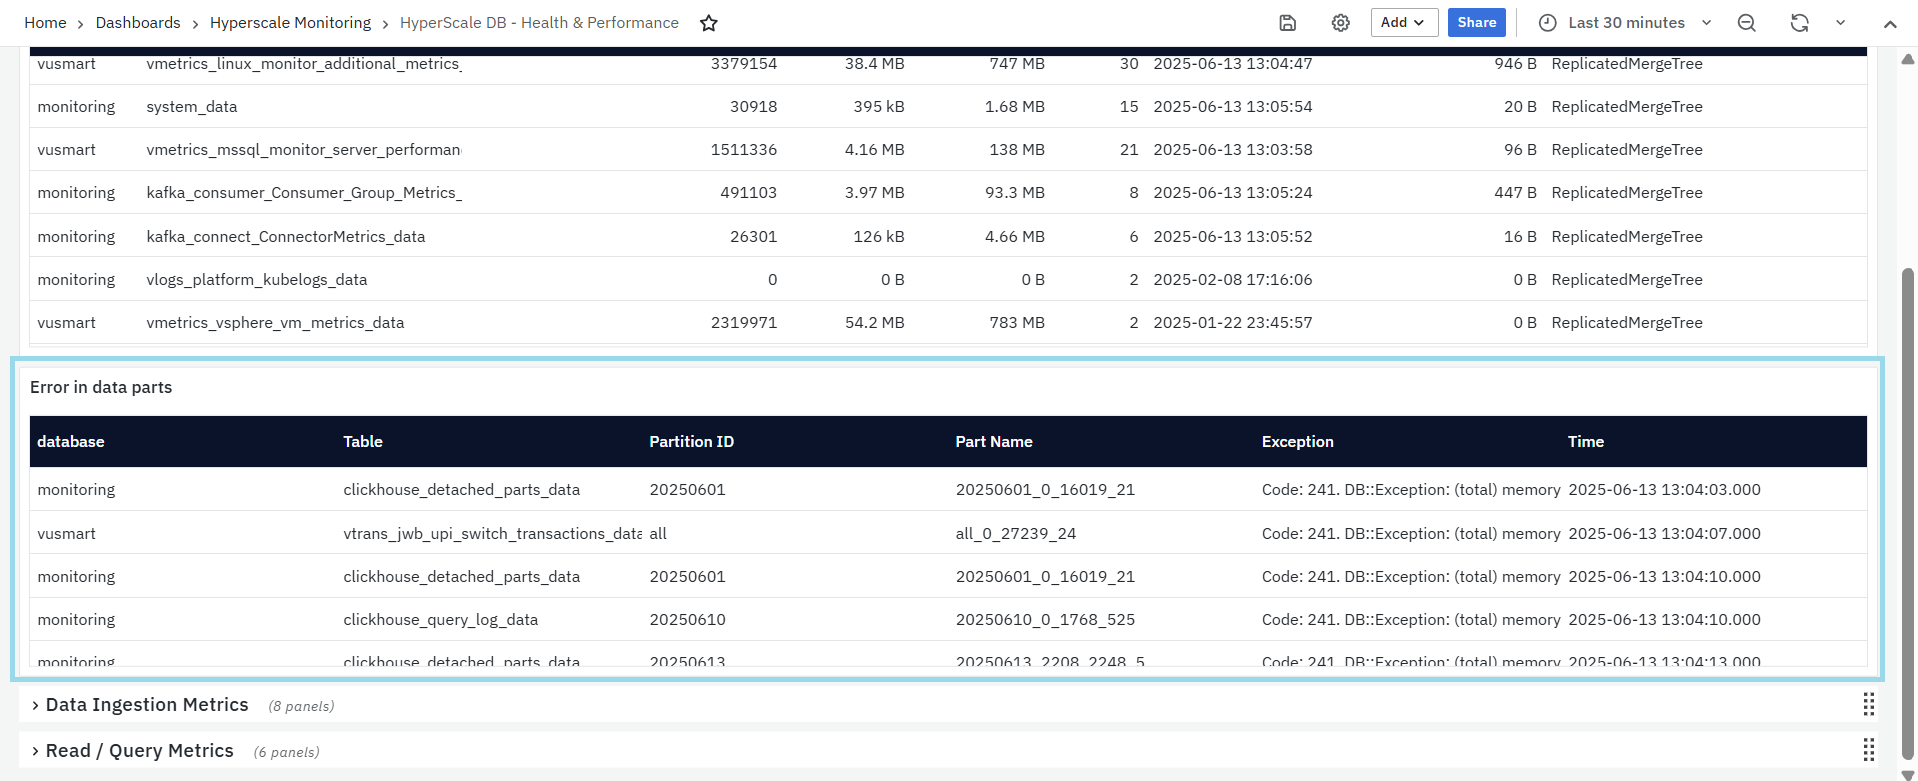Star this dashboard as favorite
Viewport: 1918px width, 781px height.
[709, 23]
